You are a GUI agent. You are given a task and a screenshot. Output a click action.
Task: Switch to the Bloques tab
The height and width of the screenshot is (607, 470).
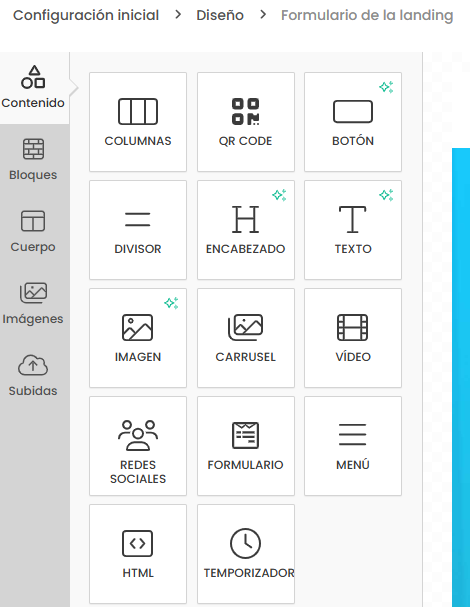point(33,160)
